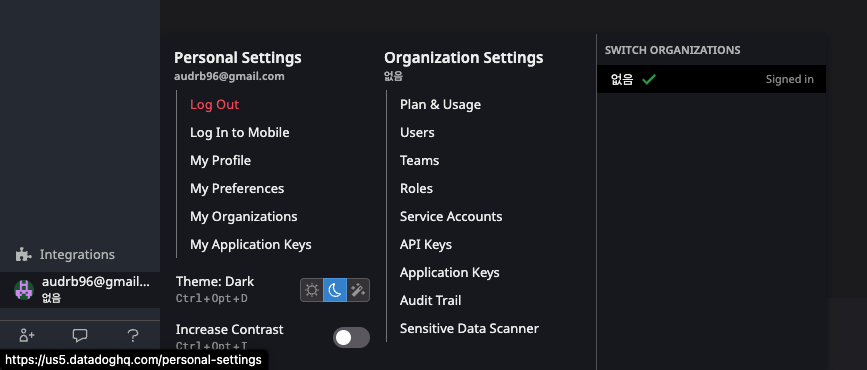Open Integrations puzzle icon in sidebar
The image size is (867, 370).
point(23,254)
